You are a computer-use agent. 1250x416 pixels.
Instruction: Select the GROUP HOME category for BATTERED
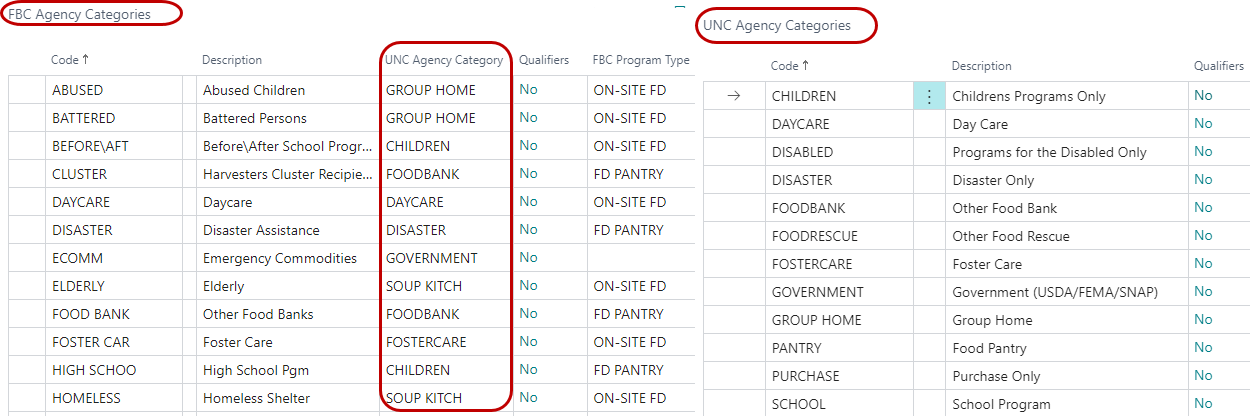tap(431, 118)
